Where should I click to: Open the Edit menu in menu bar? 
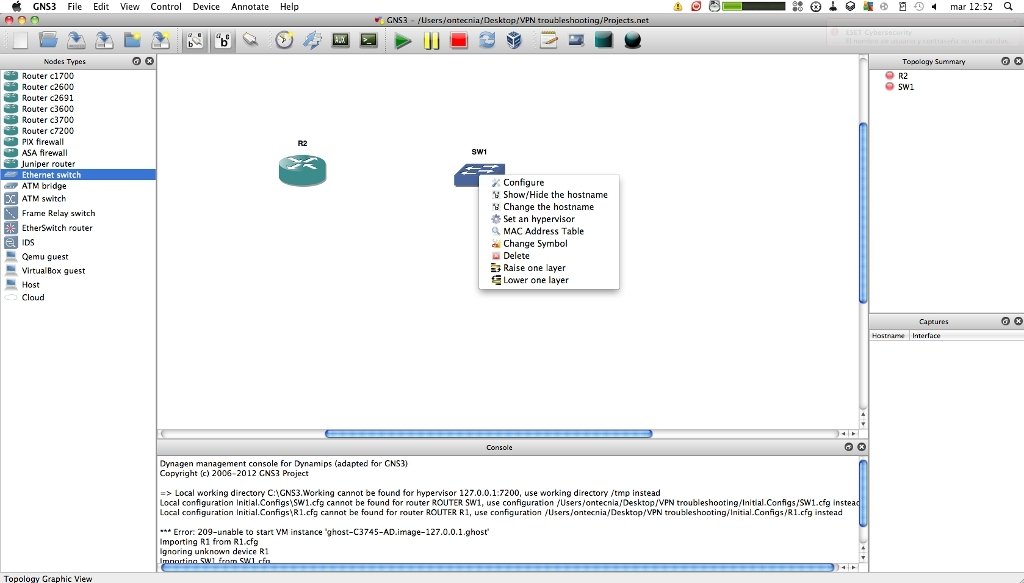pyautogui.click(x=101, y=7)
